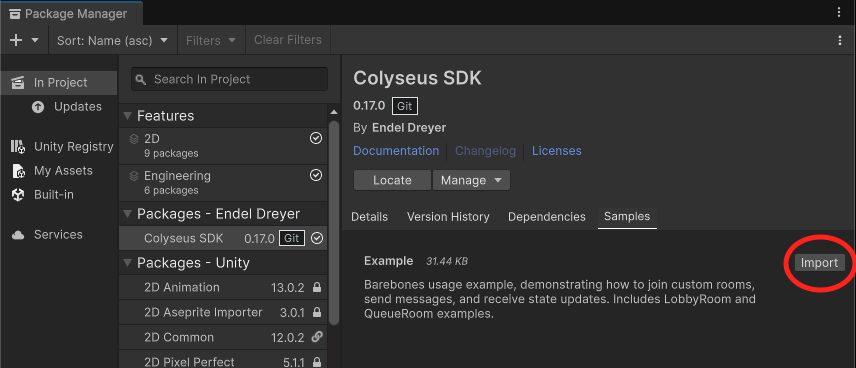Select In Project in the sidebar
Image resolution: width=856 pixels, height=368 pixels.
[58, 83]
